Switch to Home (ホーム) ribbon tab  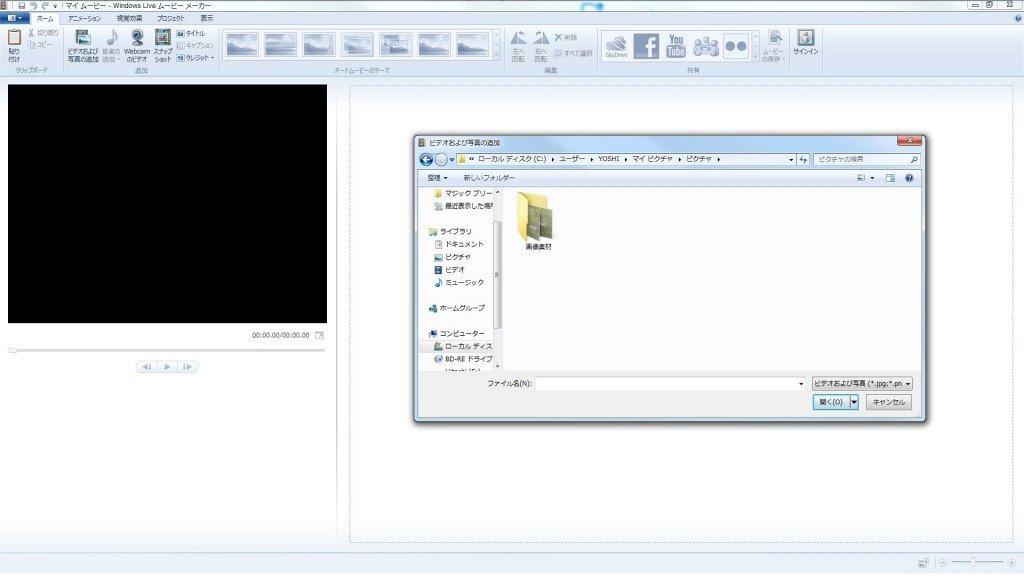point(45,18)
